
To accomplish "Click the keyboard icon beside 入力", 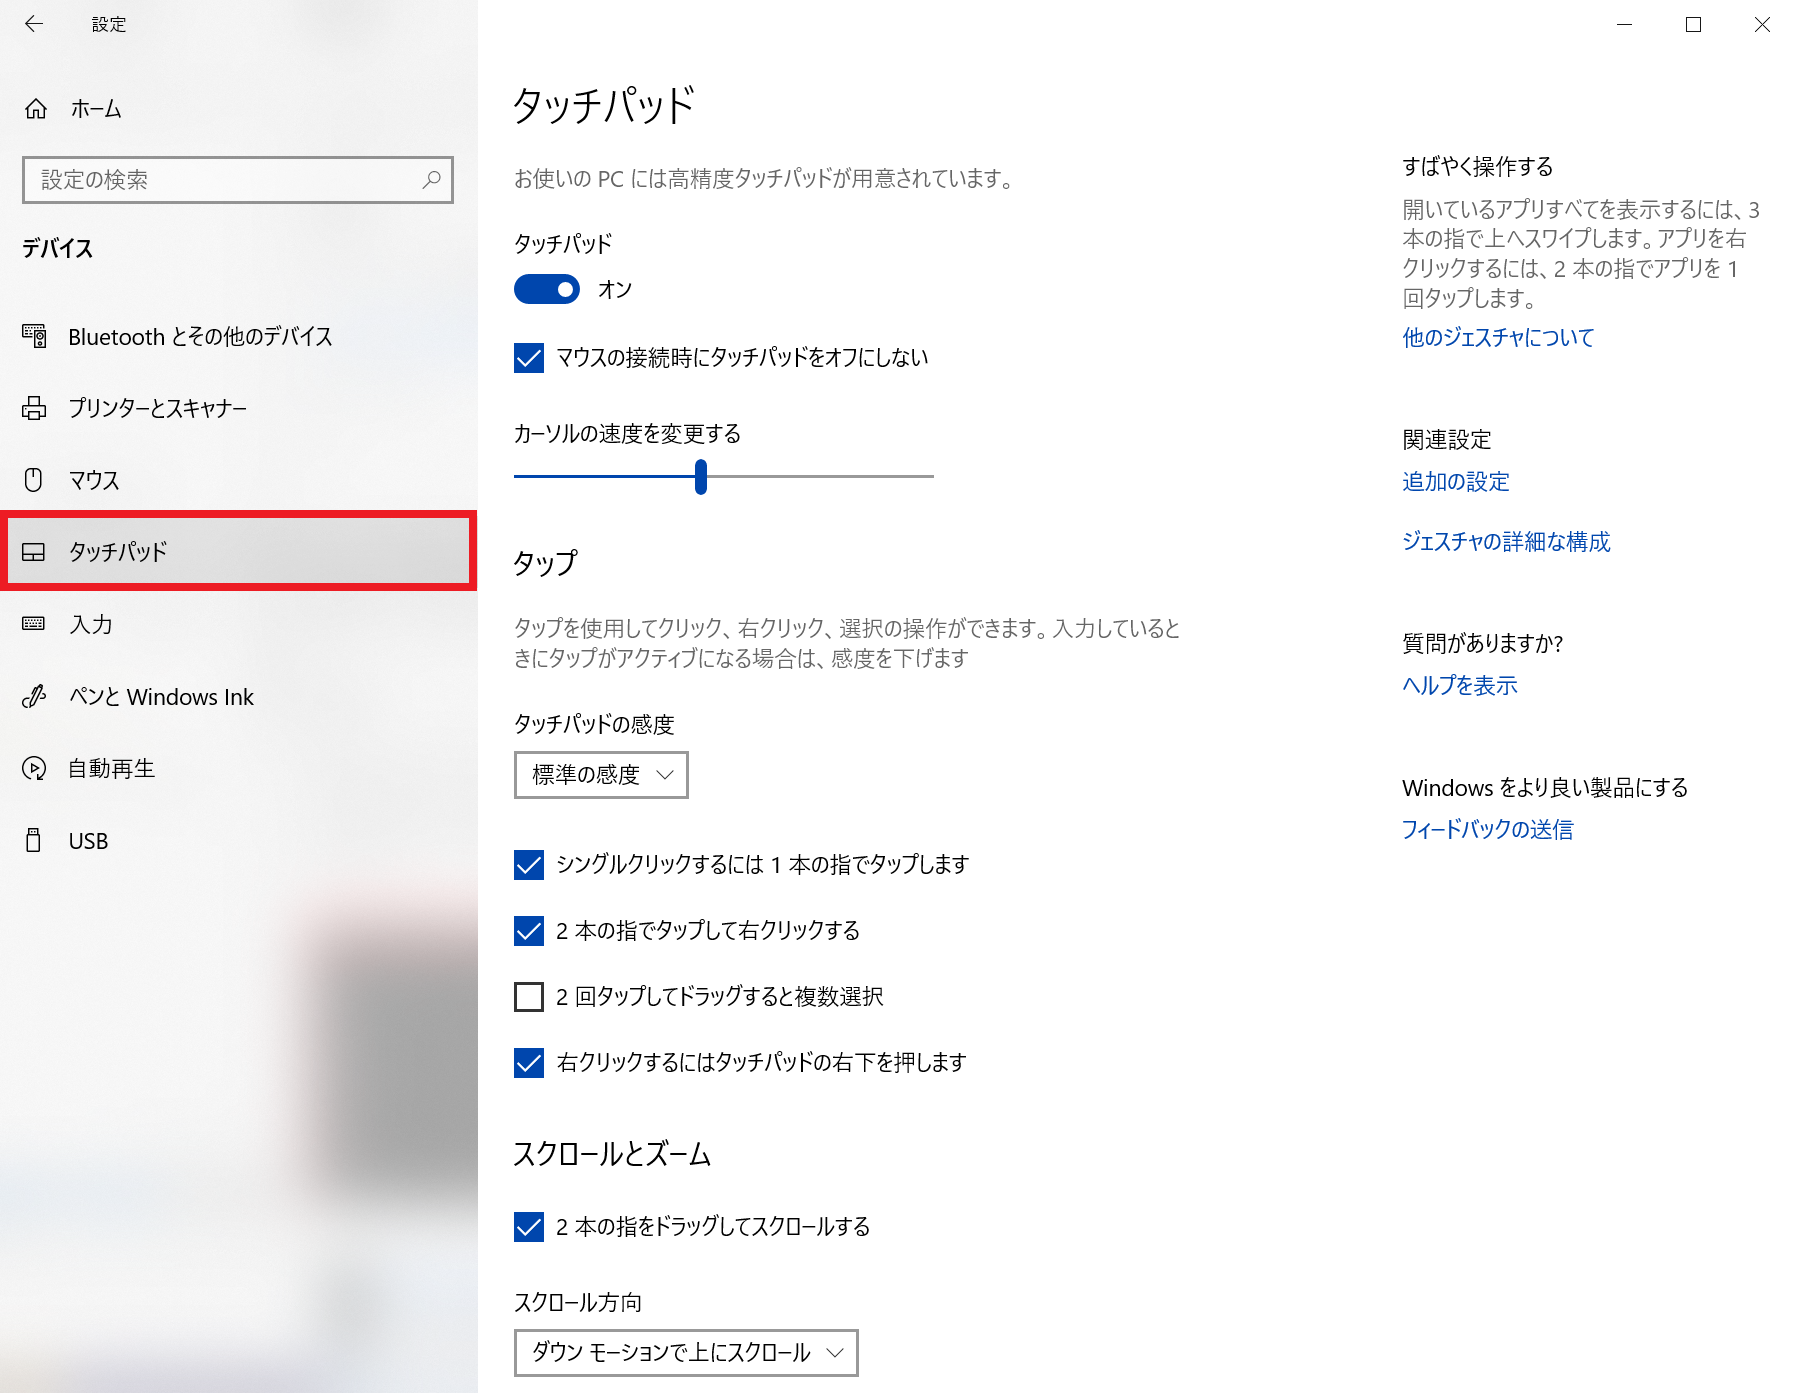I will 34,624.
